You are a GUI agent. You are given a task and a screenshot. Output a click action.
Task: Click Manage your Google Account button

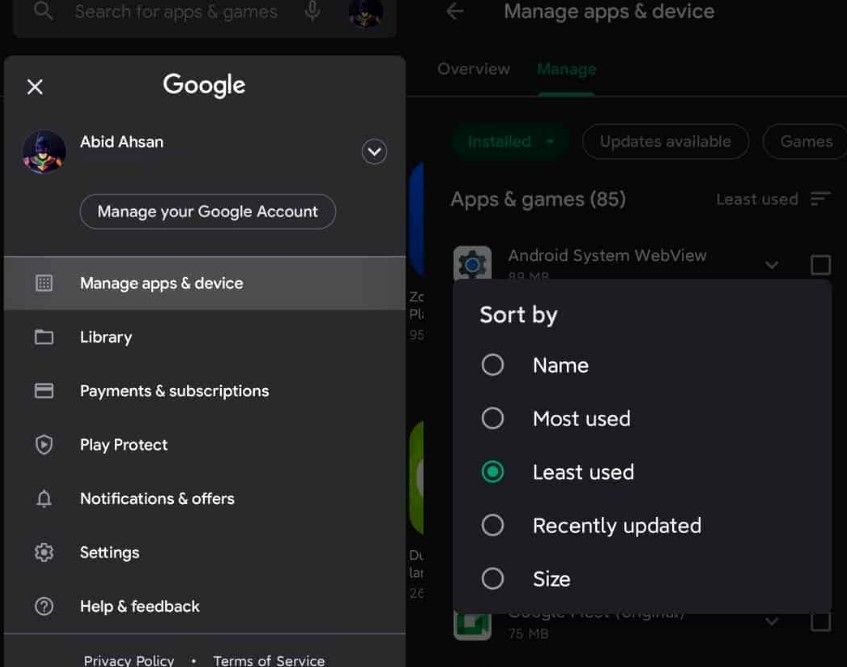[x=208, y=212]
